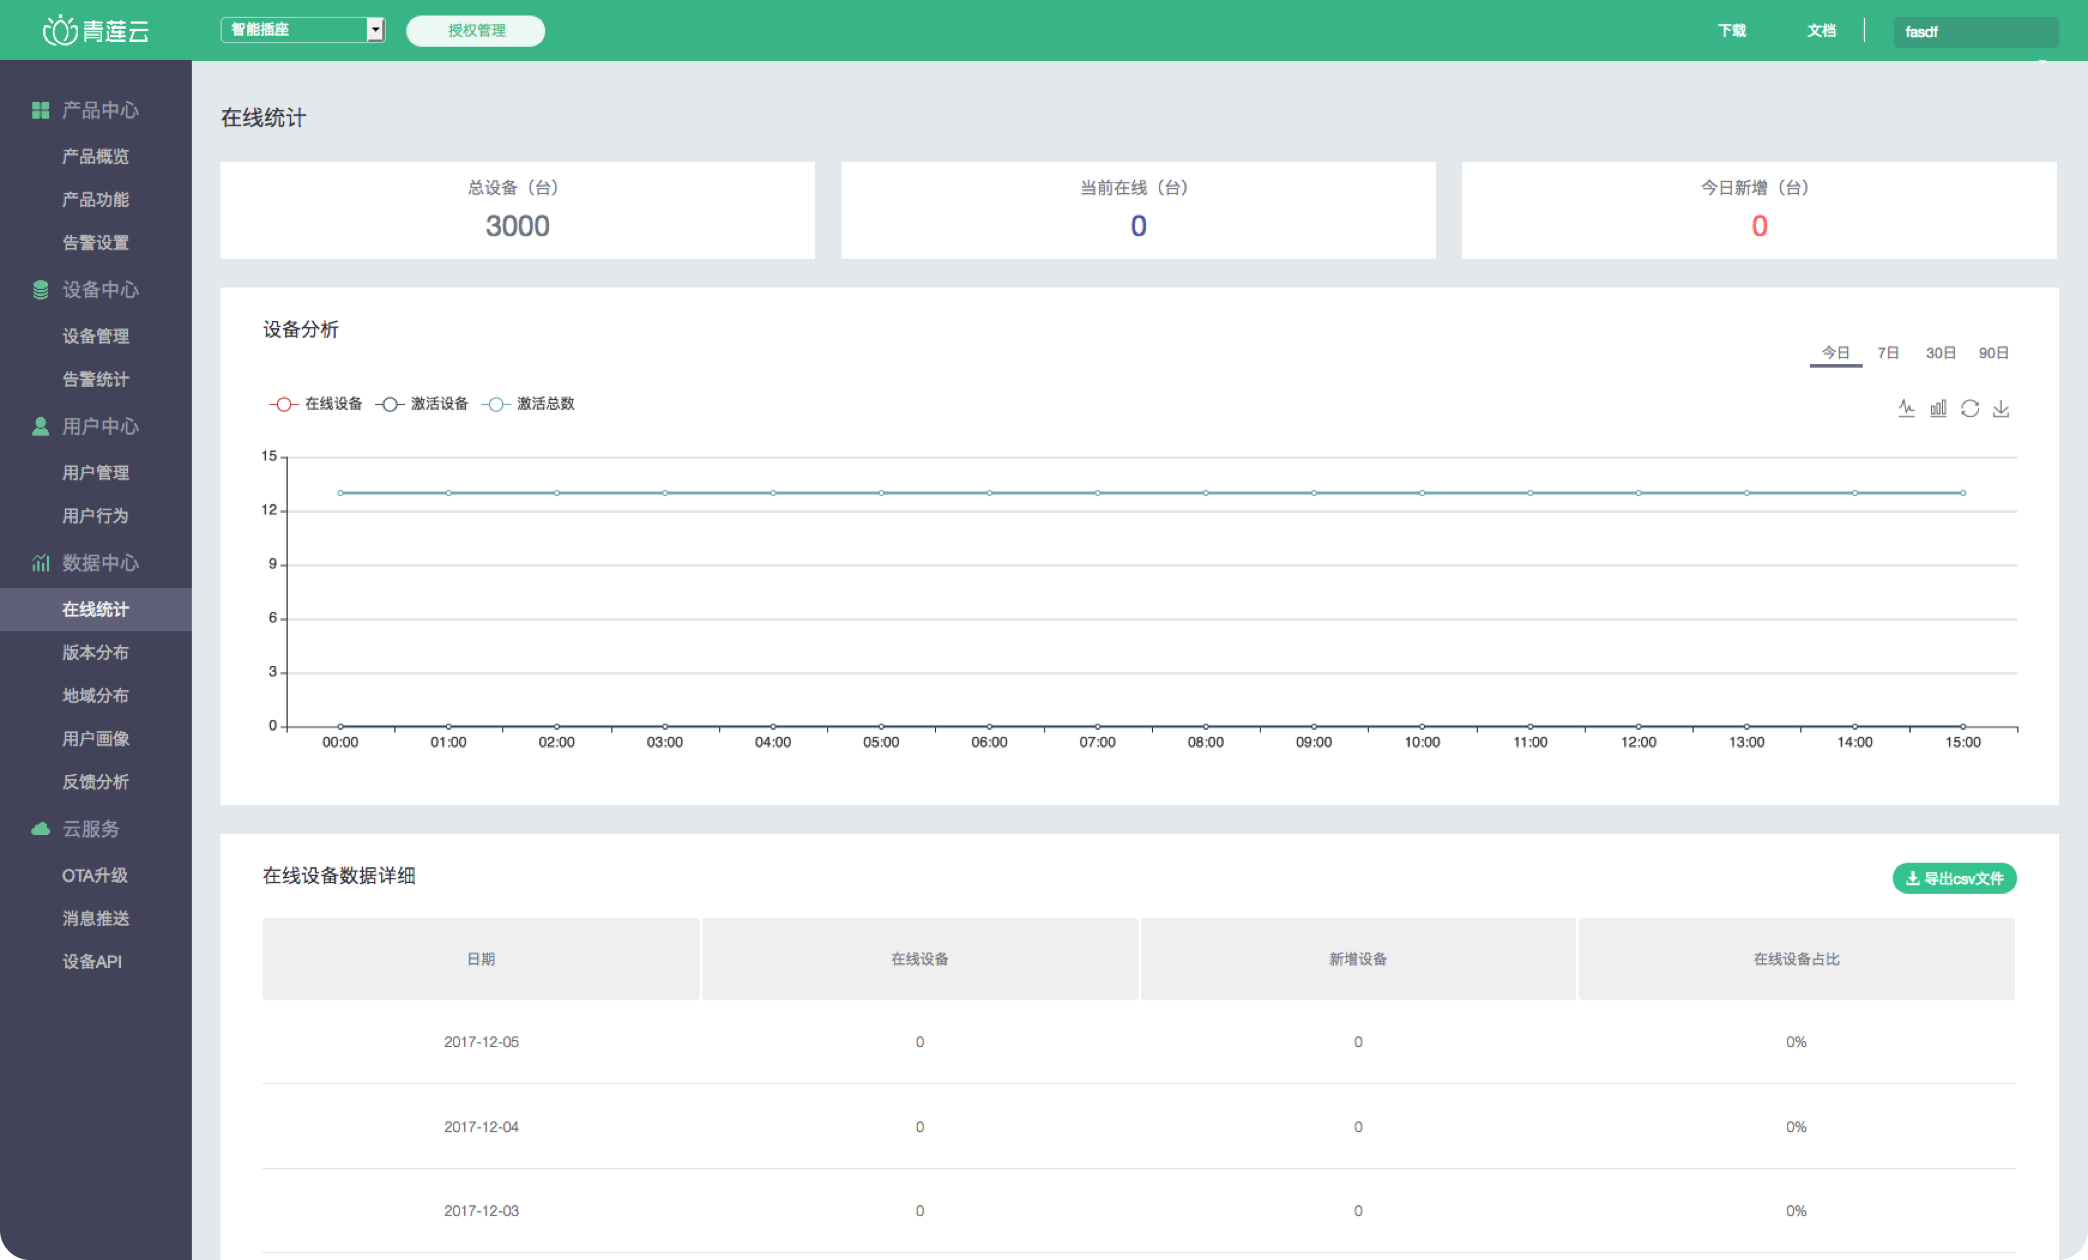
Task: Click the 设备中心 database icon
Action: click(x=40, y=290)
